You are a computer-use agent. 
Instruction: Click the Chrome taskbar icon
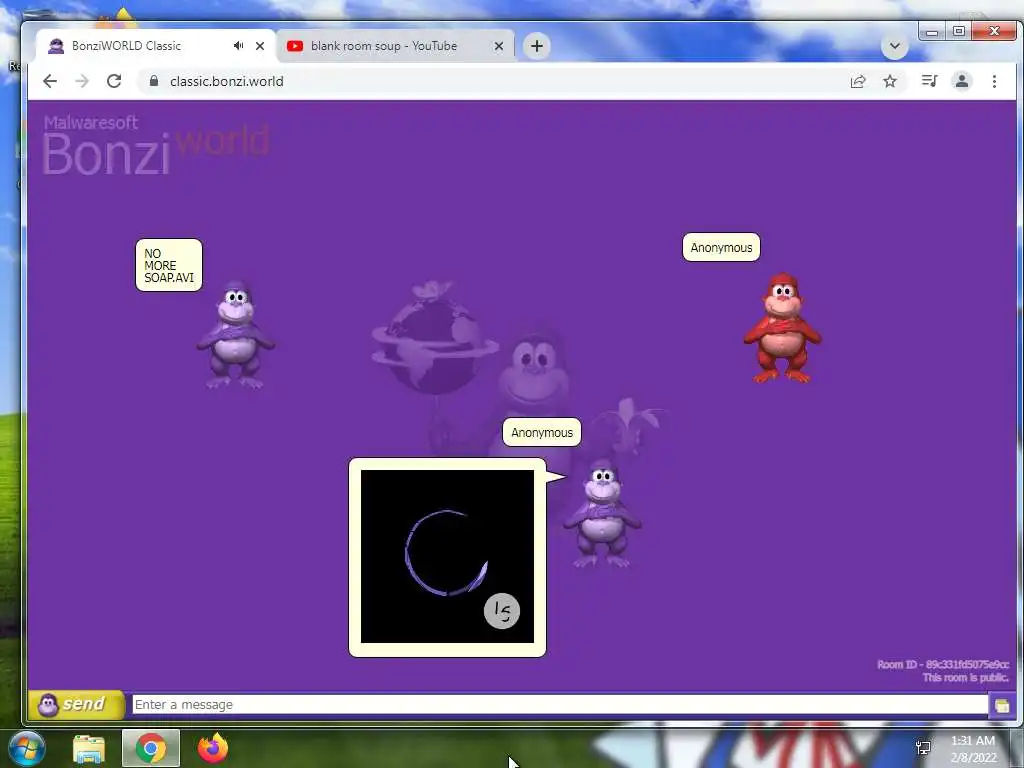tap(151, 748)
